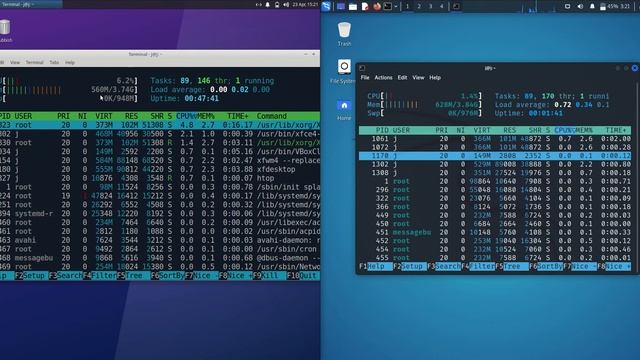Select the messagebu PID 451 row in right htop
The image size is (640, 360).
495,232
